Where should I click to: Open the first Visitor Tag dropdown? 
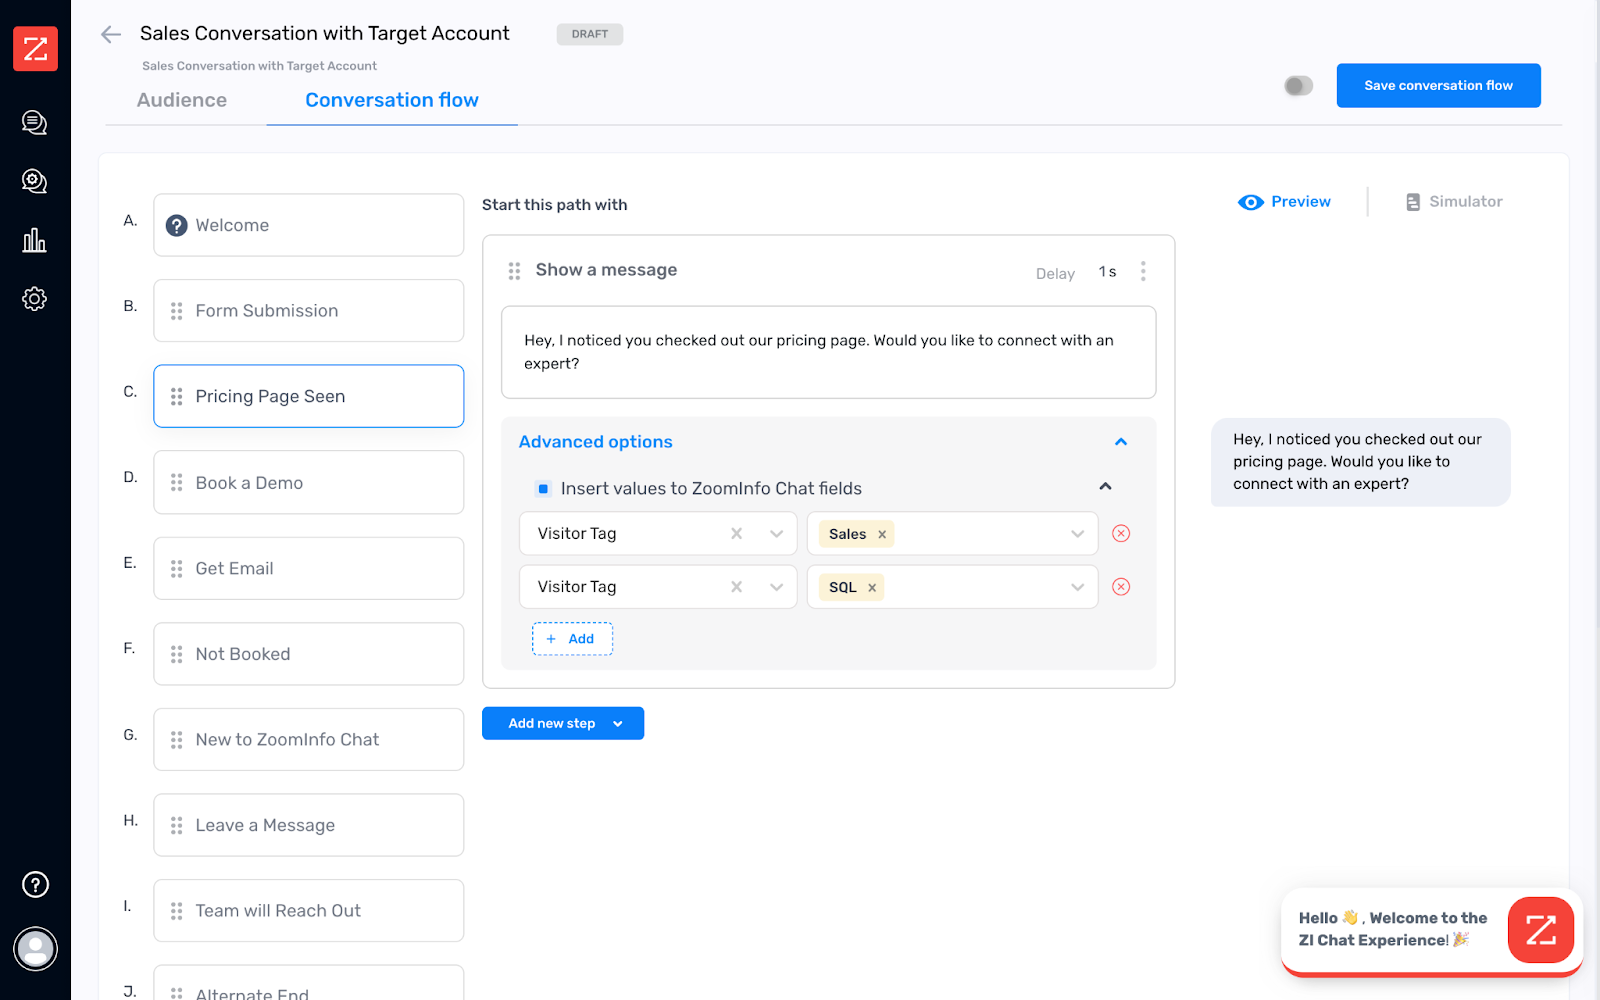point(777,533)
